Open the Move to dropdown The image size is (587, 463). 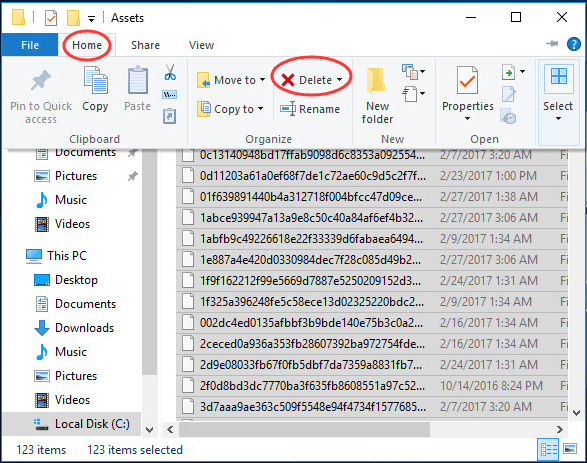pos(231,80)
